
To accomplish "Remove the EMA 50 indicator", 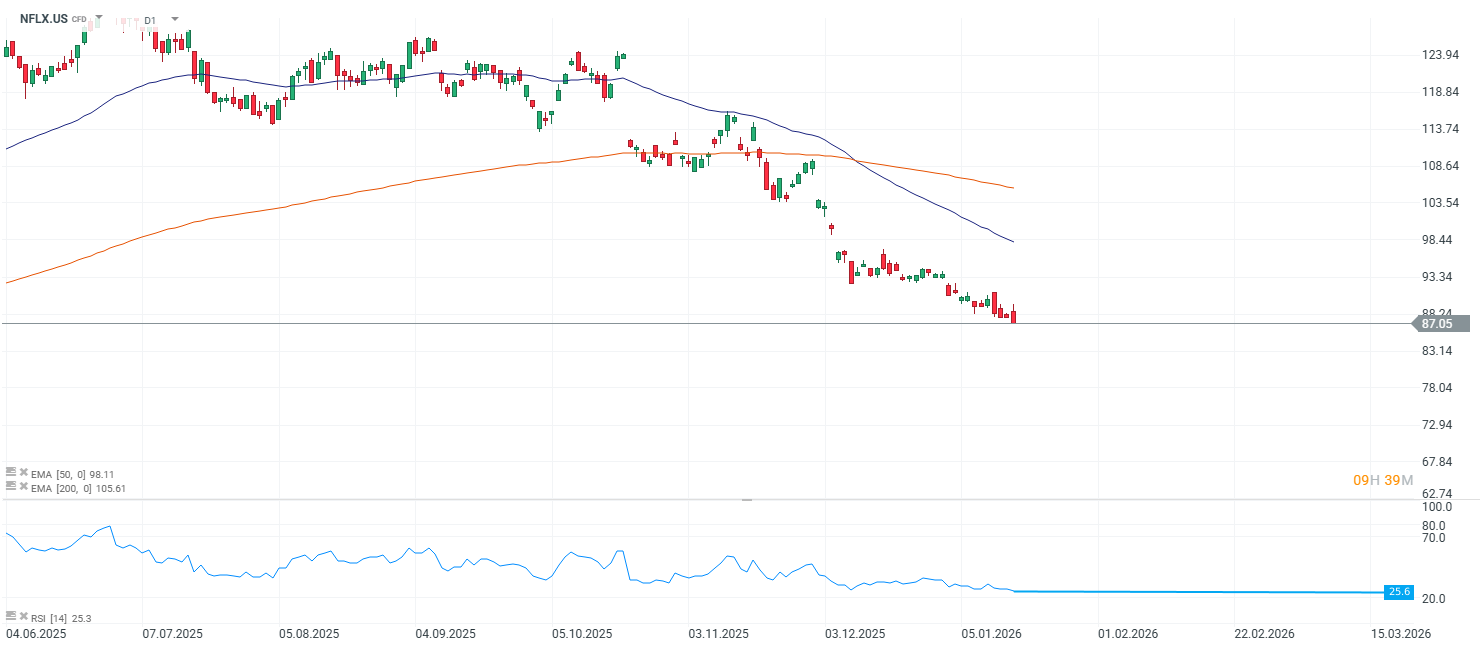I will click(23, 472).
